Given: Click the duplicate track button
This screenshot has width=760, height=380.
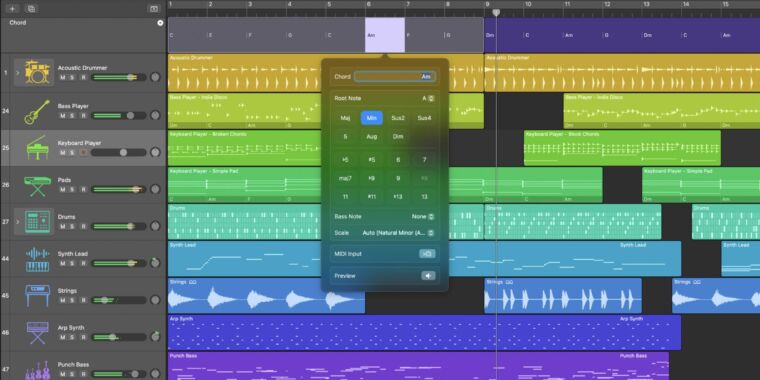Looking at the screenshot, I should 32,9.
